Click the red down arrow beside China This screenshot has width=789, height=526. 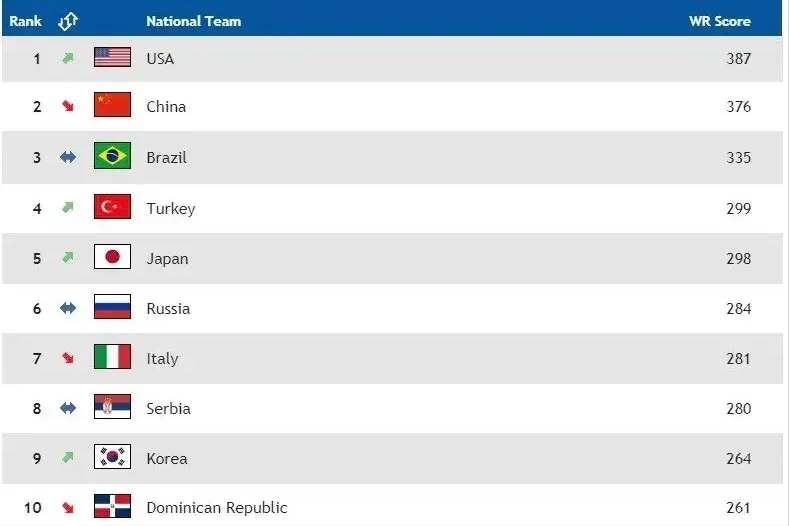point(68,106)
